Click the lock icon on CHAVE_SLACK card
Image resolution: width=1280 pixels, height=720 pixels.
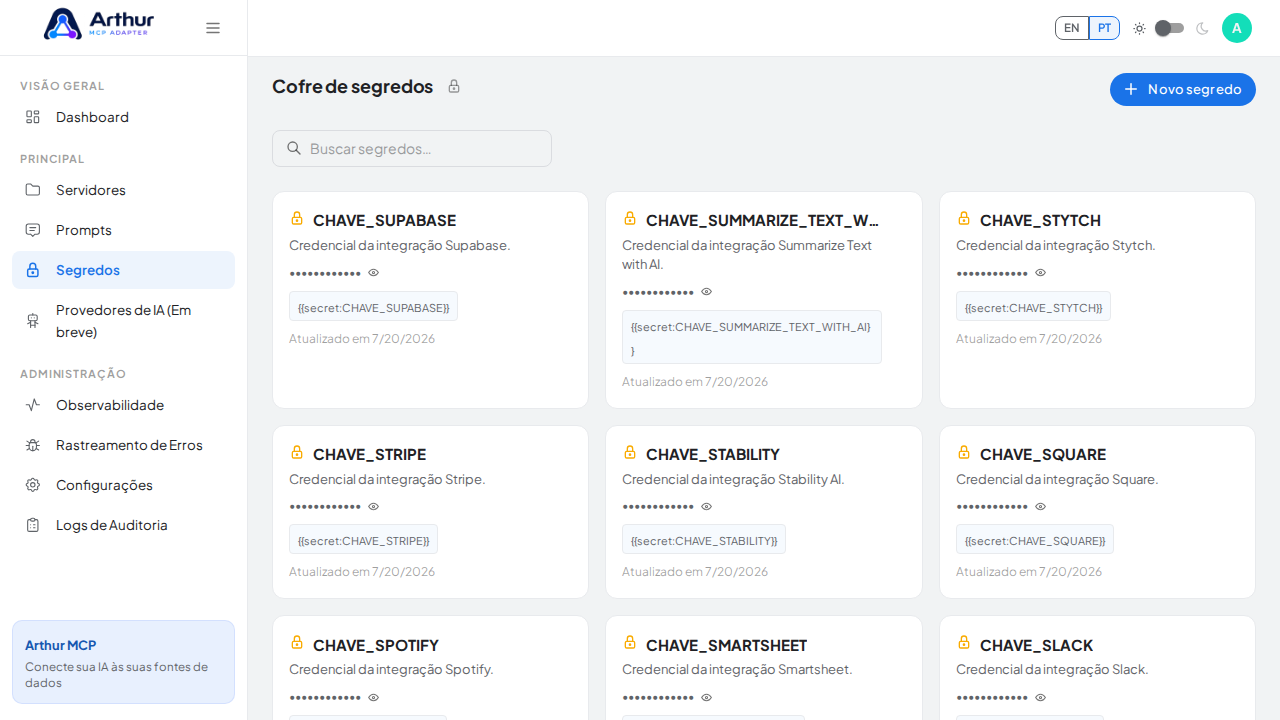click(964, 642)
